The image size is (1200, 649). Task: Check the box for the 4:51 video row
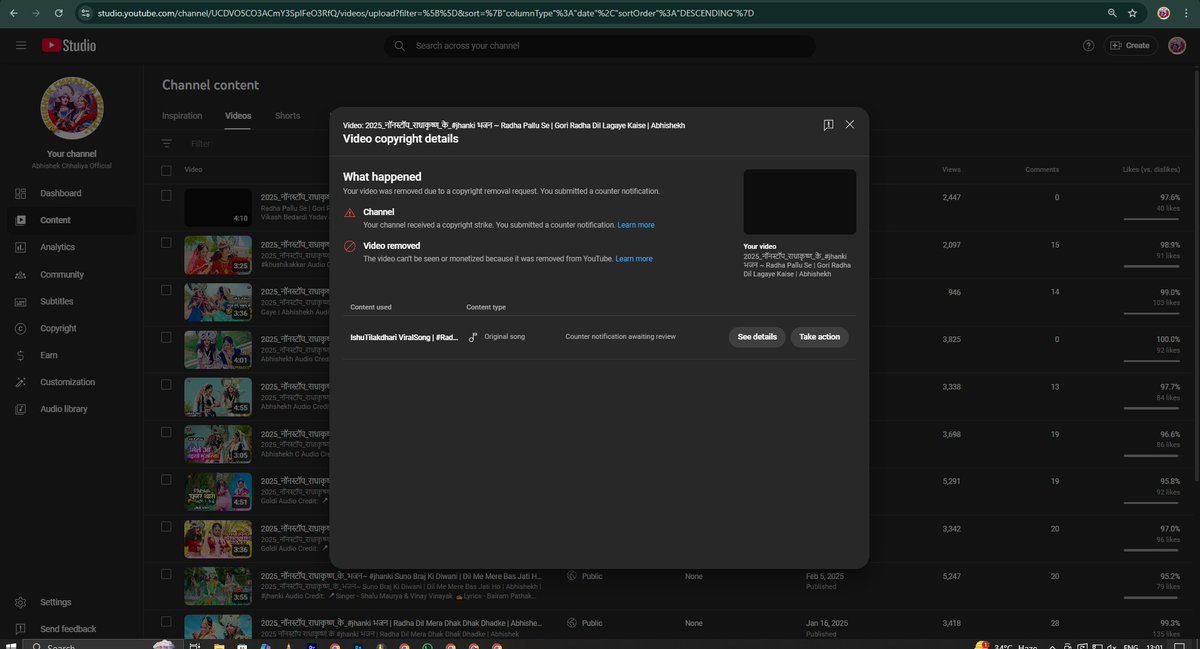pyautogui.click(x=167, y=479)
